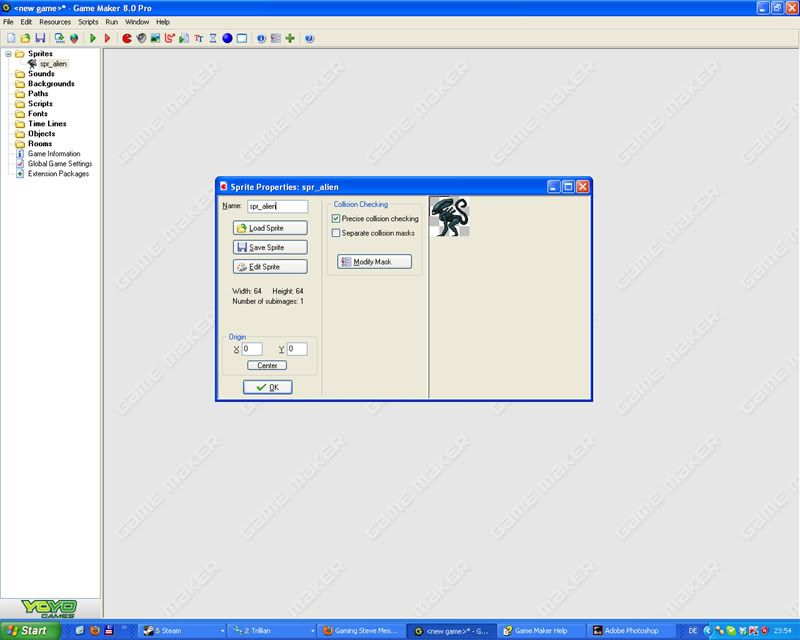Create an object (blue ball icon)
The height and width of the screenshot is (640, 800).
click(x=228, y=38)
